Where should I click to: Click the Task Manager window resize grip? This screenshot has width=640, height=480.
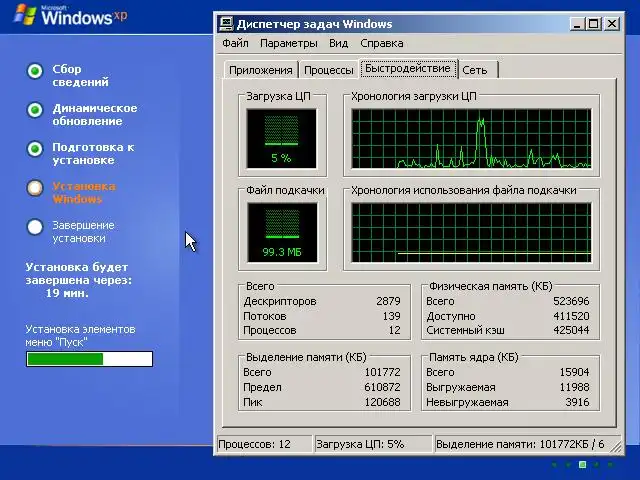click(x=617, y=447)
